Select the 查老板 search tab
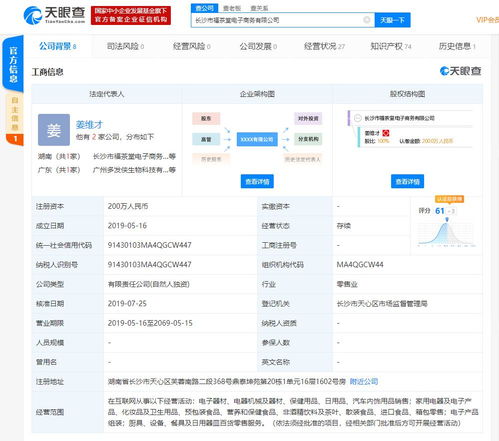This screenshot has height=441, width=499. point(232,8)
